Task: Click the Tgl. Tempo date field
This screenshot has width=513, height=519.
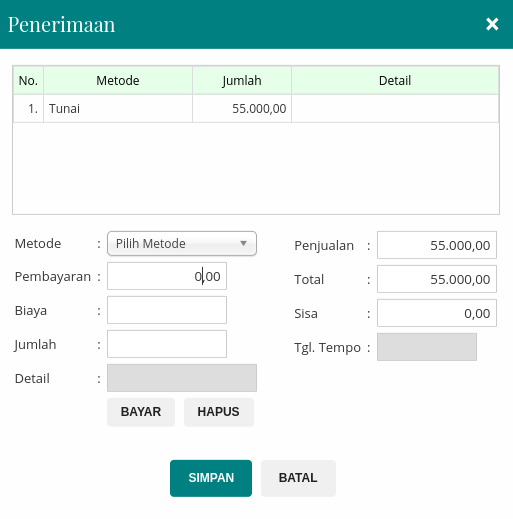Action: (427, 347)
